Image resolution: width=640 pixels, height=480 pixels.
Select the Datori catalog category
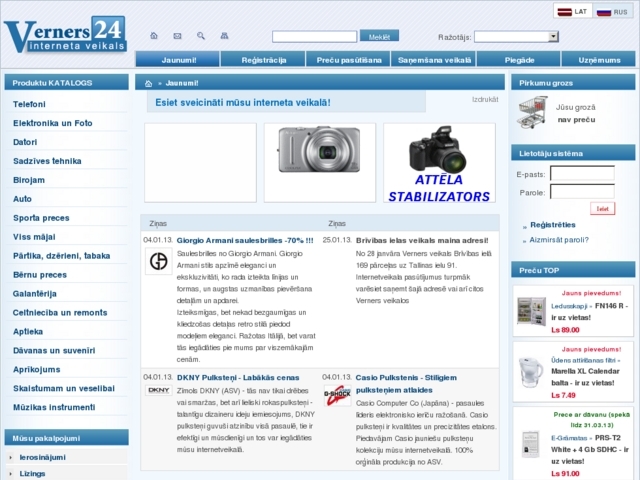tap(25, 142)
